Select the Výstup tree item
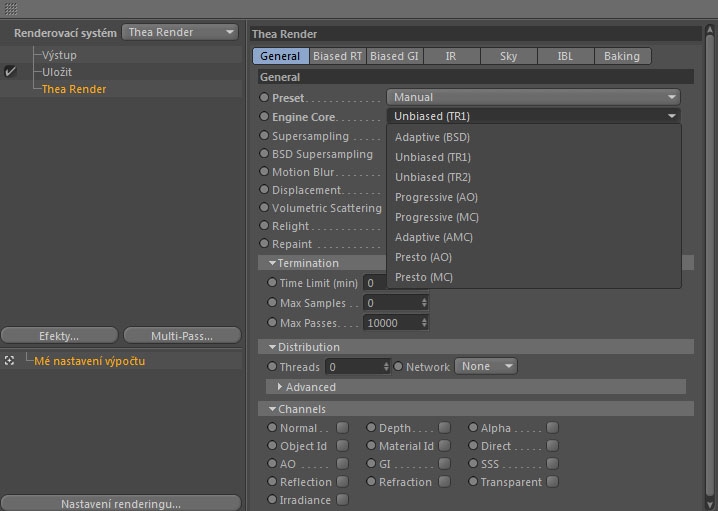 click(x=59, y=55)
